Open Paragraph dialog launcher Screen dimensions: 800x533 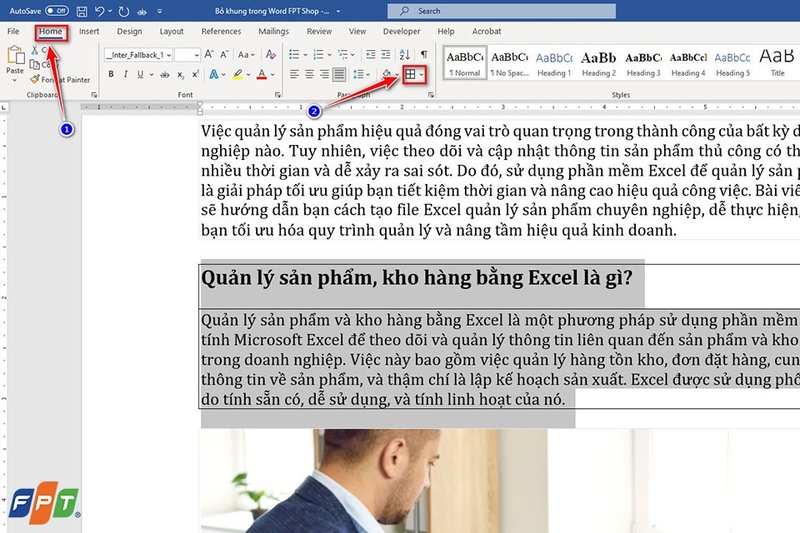coord(431,95)
